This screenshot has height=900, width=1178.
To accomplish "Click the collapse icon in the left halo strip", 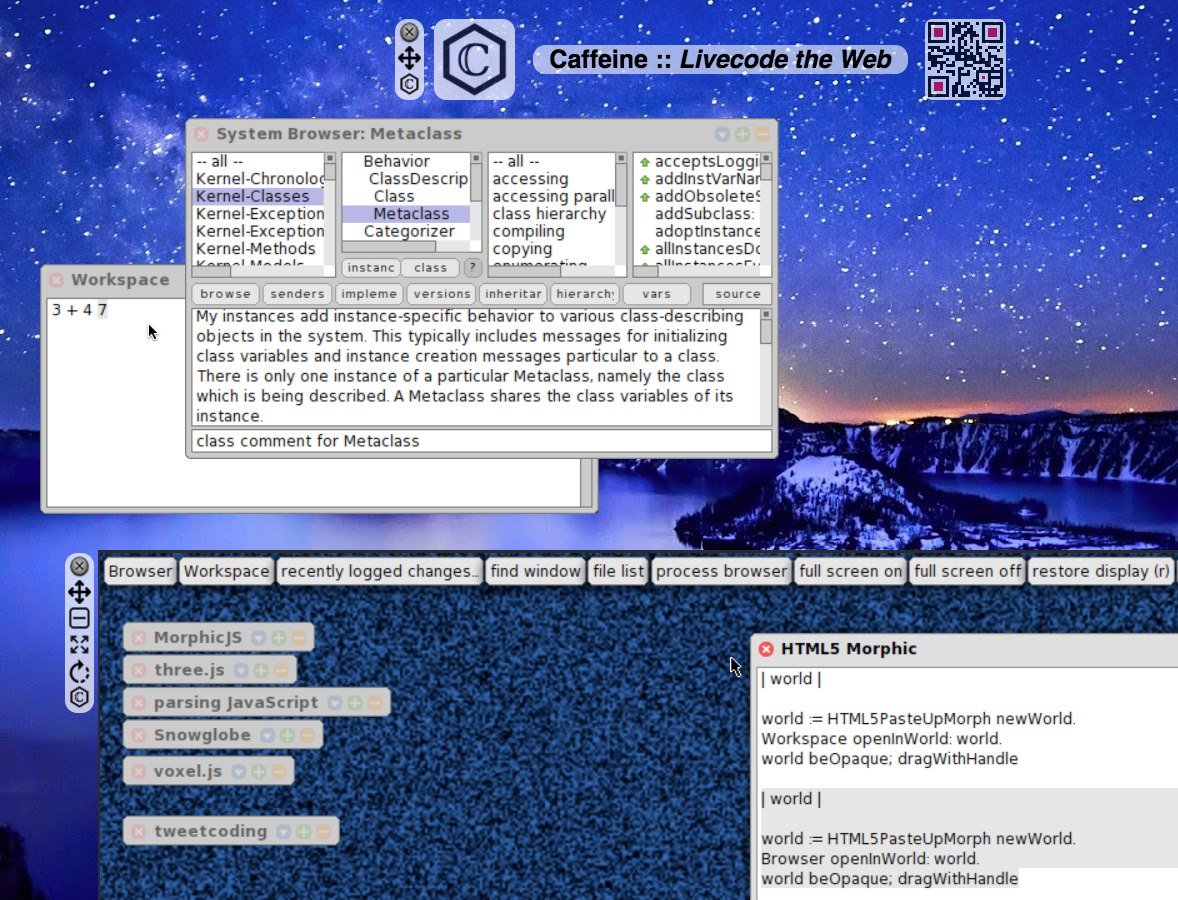I will pos(79,618).
